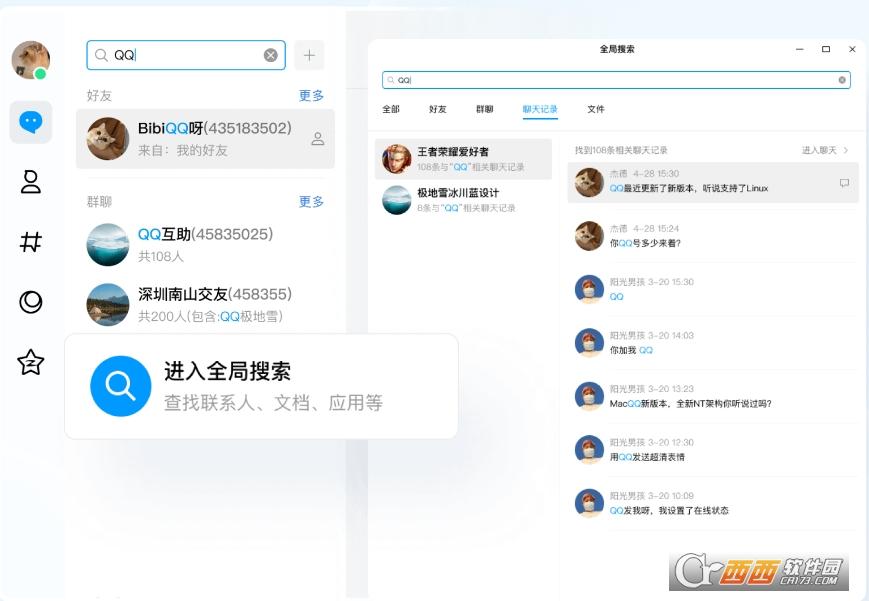Viewport: 869px width, 601px height.
Task: Minimize the 全局搜索 window
Action: (x=800, y=49)
